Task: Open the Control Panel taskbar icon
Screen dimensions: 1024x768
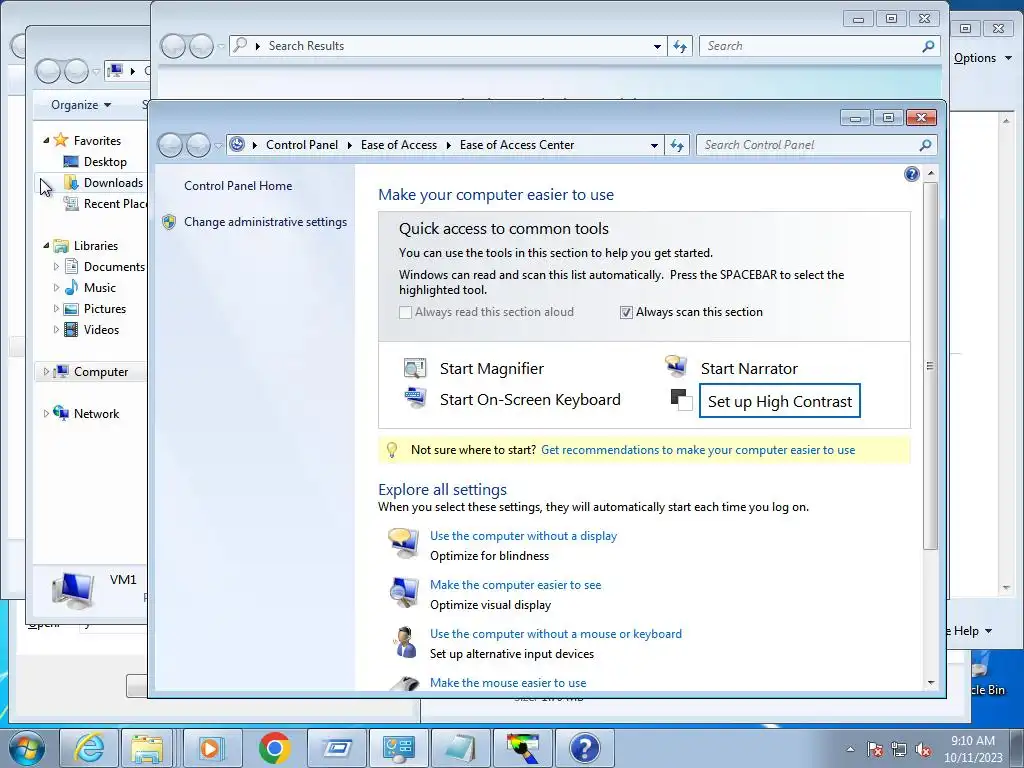Action: coord(399,748)
